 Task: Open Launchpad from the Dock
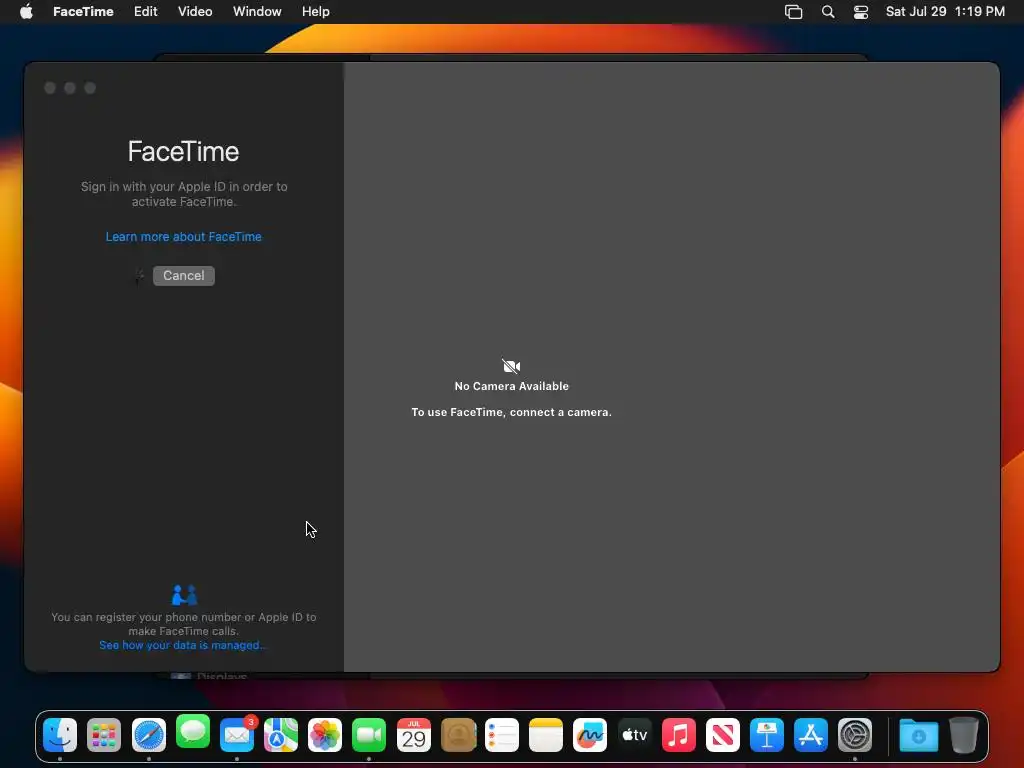coord(104,735)
